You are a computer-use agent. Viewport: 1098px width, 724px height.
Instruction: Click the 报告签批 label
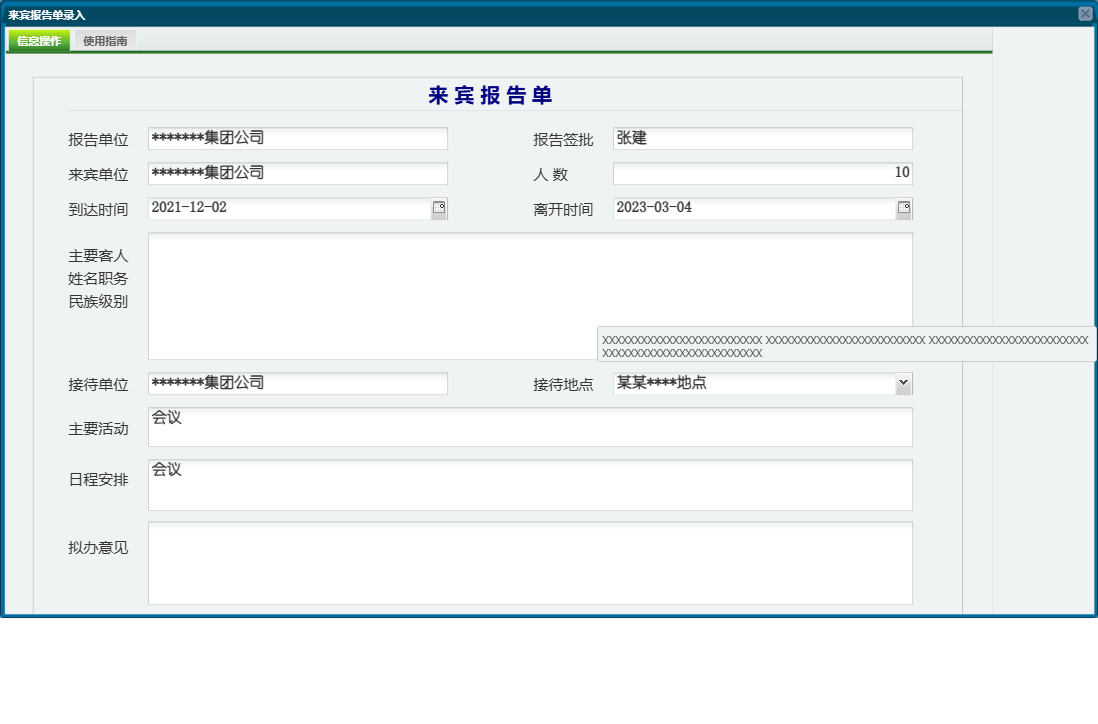point(563,139)
